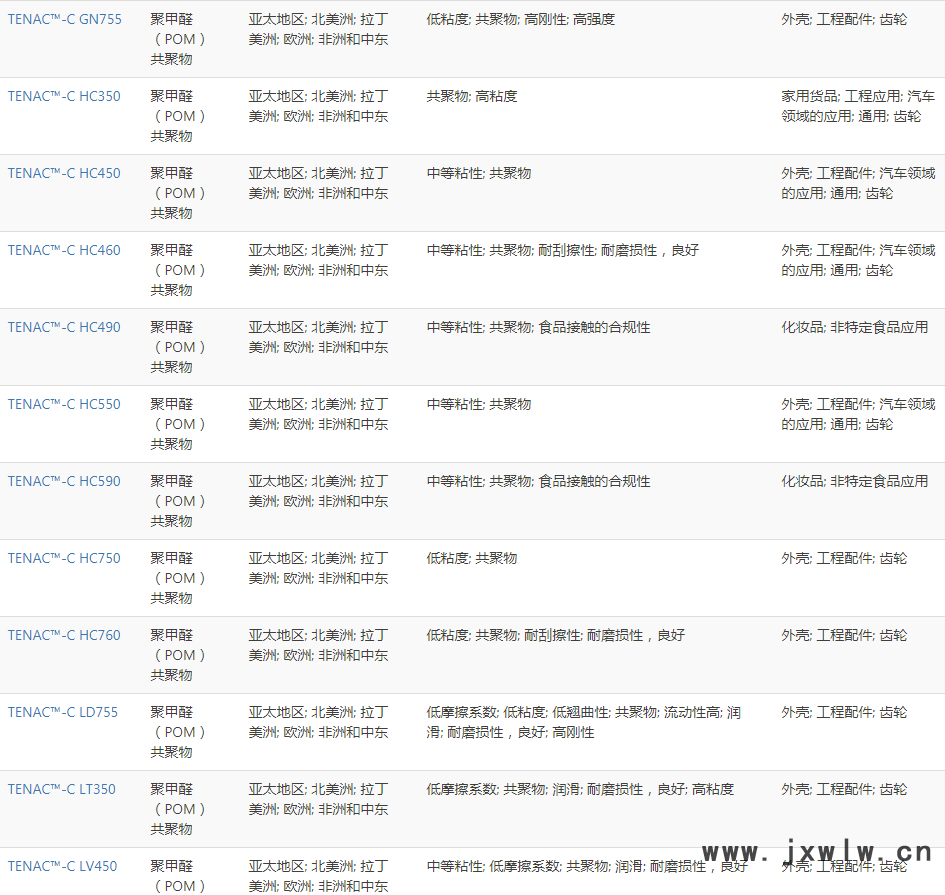The width and height of the screenshot is (945, 895).
Task: Open the TENAC™-C GN755 product link
Action: [x=65, y=19]
